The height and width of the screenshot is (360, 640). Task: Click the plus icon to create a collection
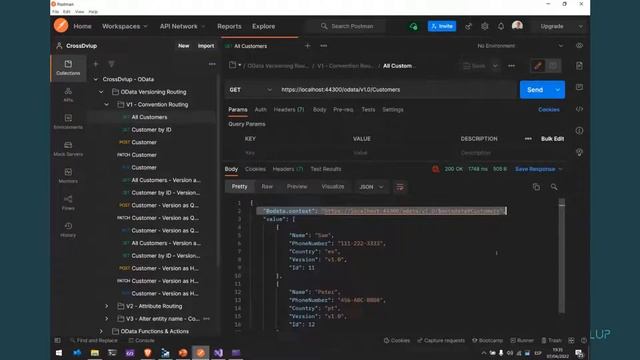(96, 64)
